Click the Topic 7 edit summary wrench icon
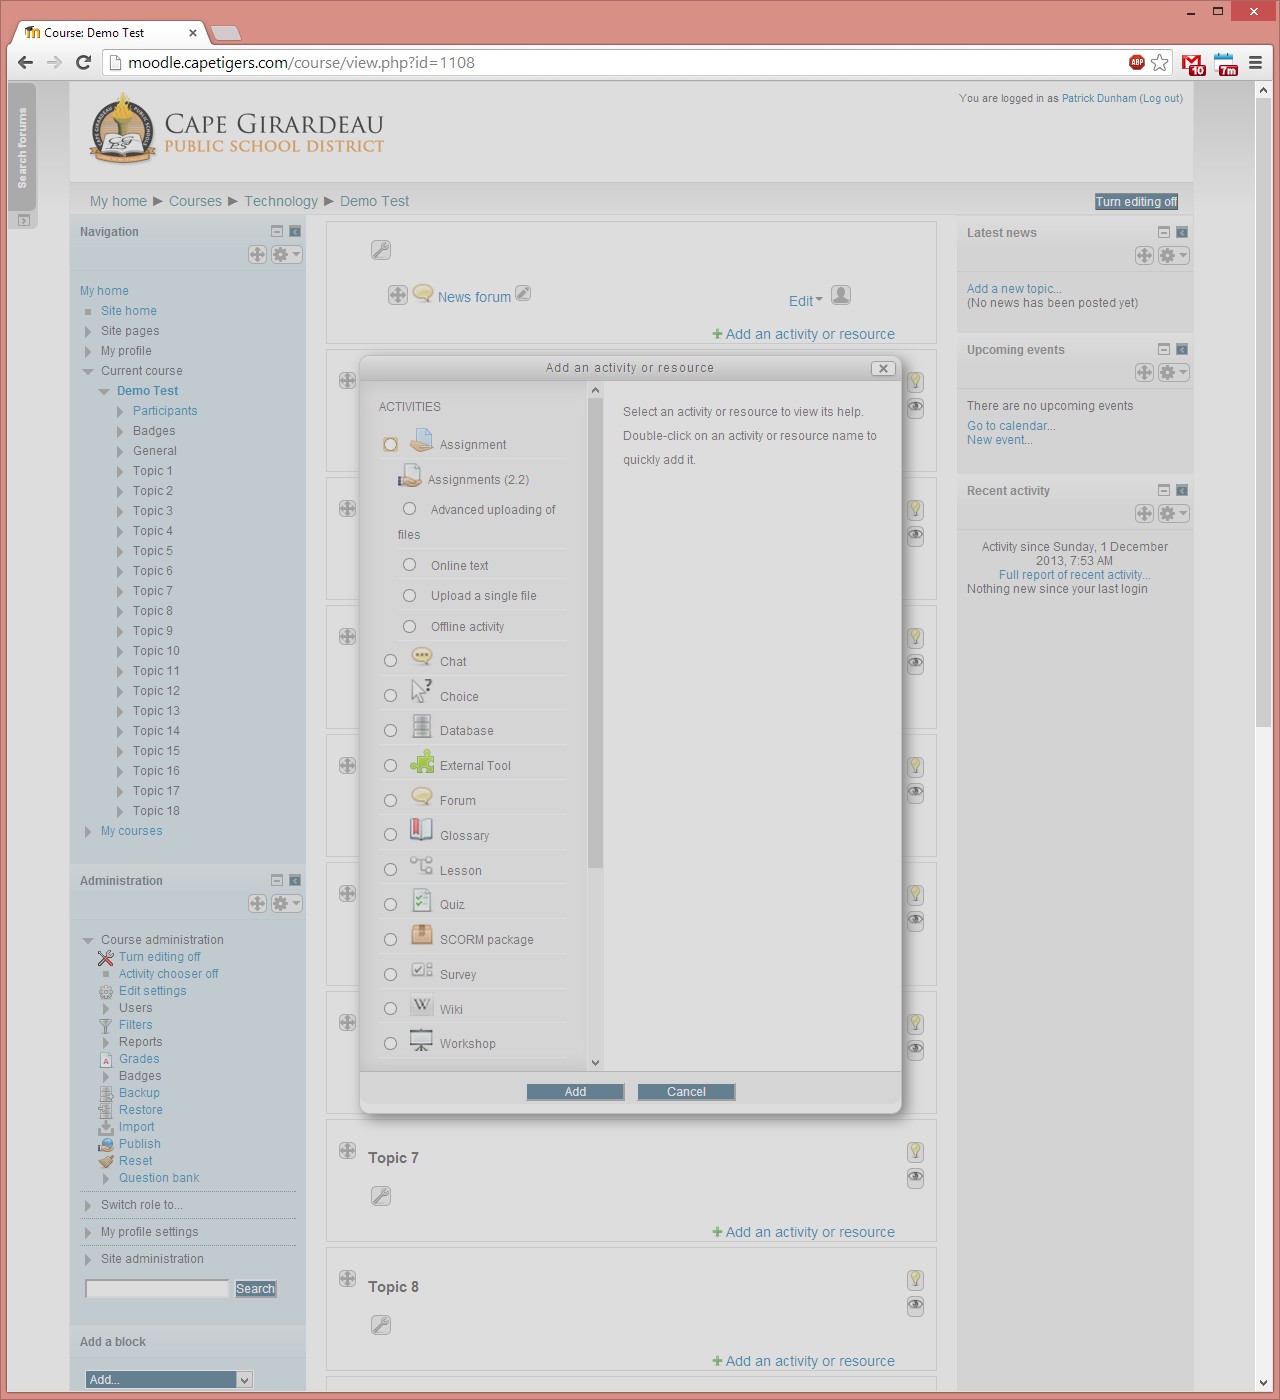The width and height of the screenshot is (1280, 1400). 381,1196
